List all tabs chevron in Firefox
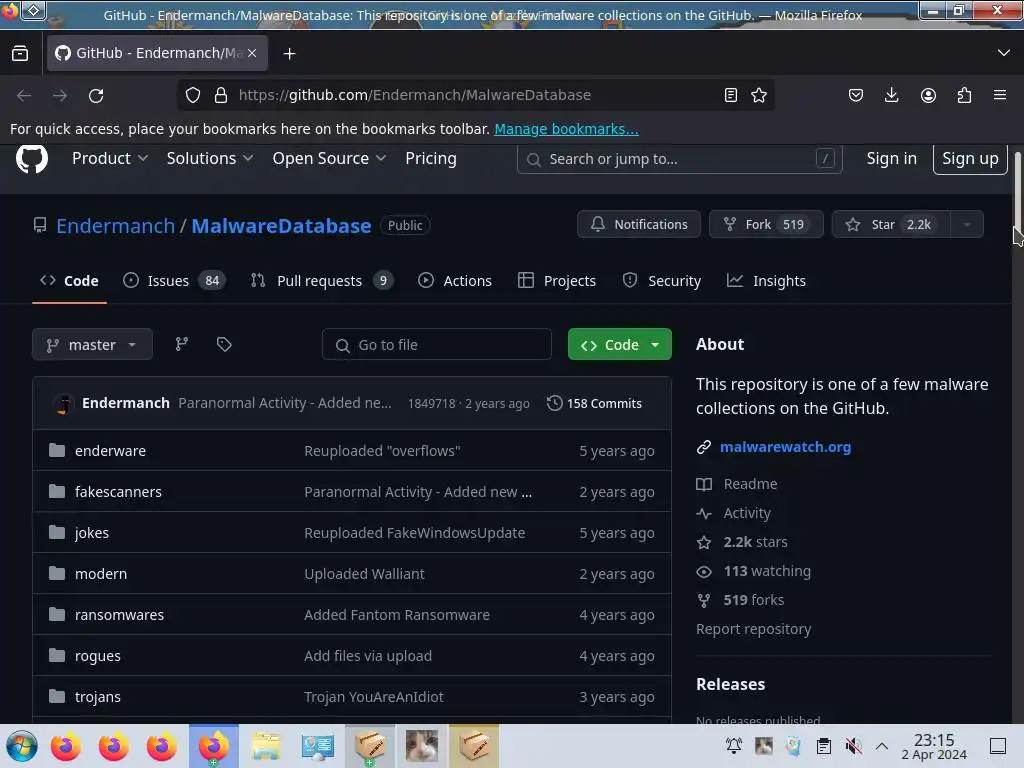This screenshot has height=768, width=1024. (x=1004, y=53)
